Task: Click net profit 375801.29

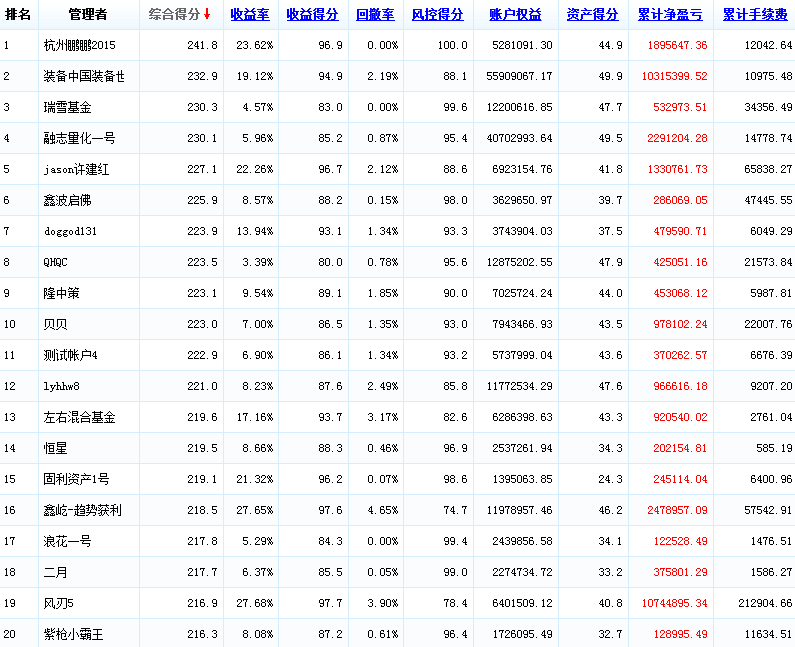Action: 680,572
